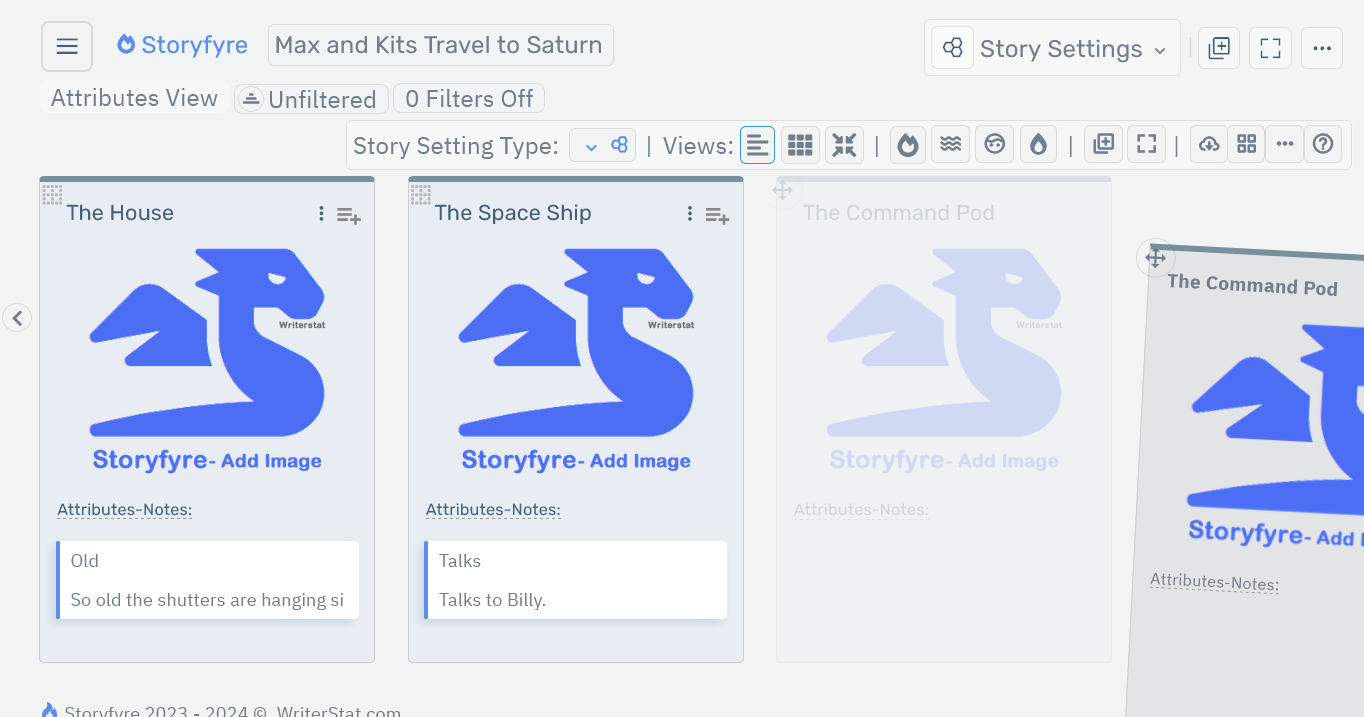
Task: Click the fullscreen icon near Story Settings
Action: click(1270, 47)
